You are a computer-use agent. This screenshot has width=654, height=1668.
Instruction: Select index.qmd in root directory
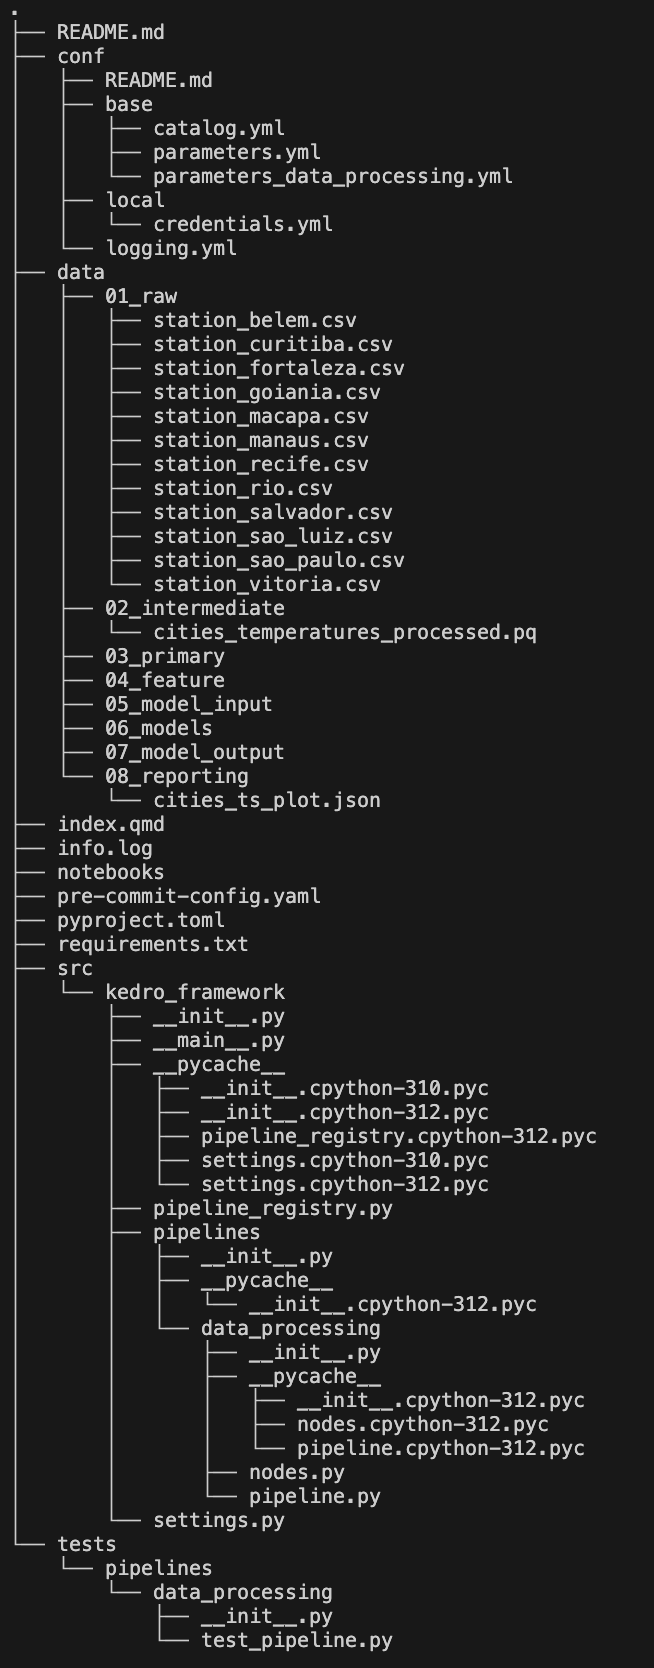pyautogui.click(x=111, y=824)
